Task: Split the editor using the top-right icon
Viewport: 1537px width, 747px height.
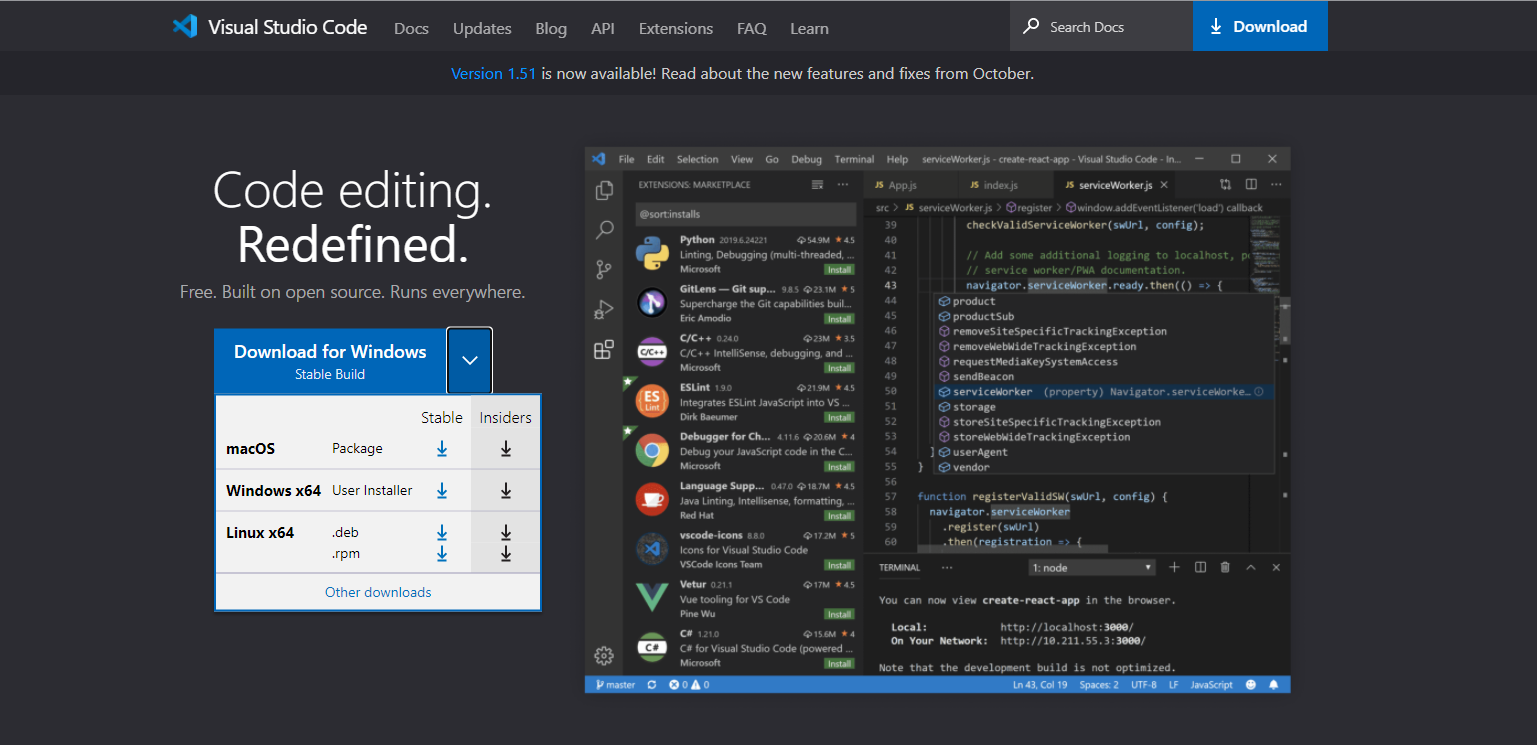Action: tap(1251, 185)
